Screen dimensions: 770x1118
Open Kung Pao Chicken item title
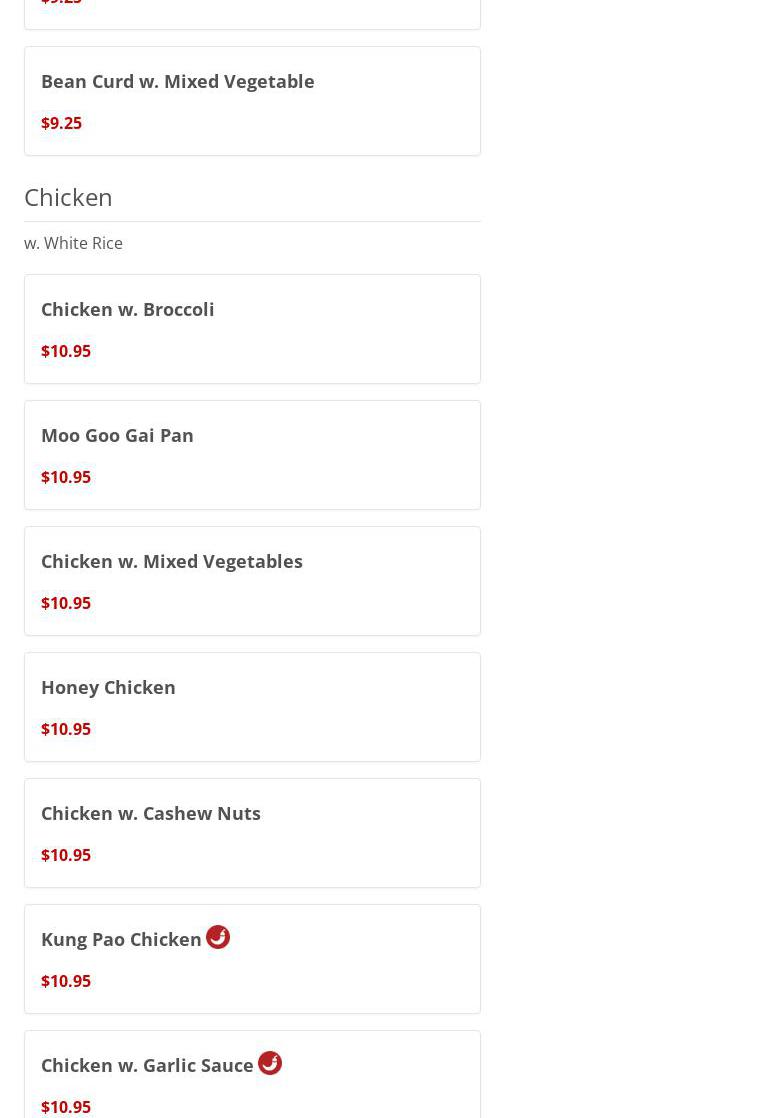[x=121, y=939]
